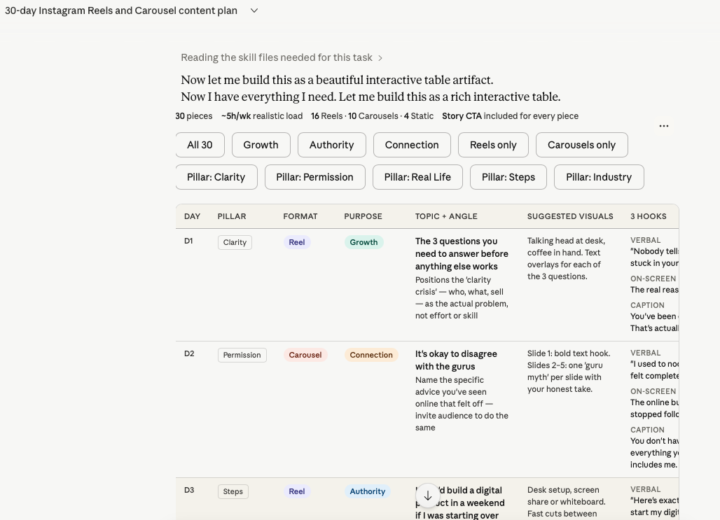Open the three-dots artifact options menu

click(664, 126)
